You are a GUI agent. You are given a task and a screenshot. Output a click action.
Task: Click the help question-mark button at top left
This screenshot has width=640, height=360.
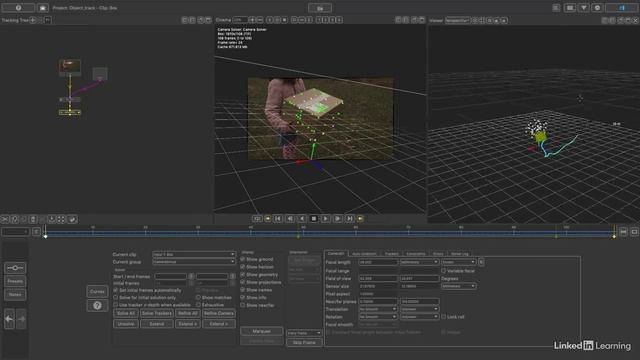pyautogui.click(x=18, y=8)
